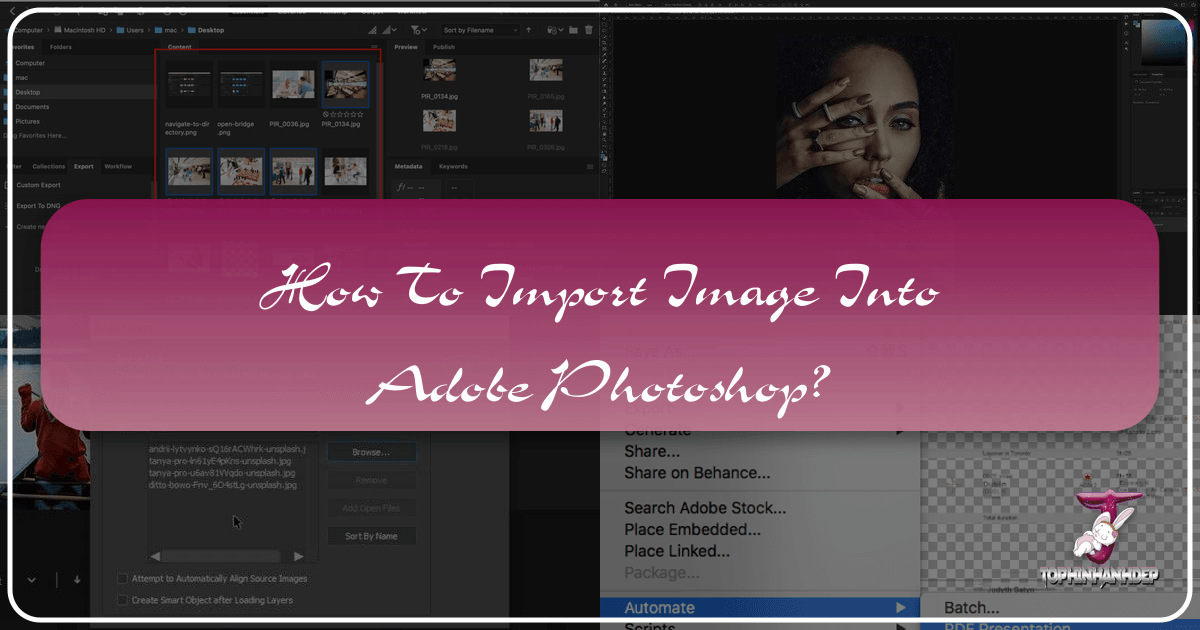The image size is (1200, 630).
Task: Click the Sort By Name button
Action: click(x=371, y=536)
